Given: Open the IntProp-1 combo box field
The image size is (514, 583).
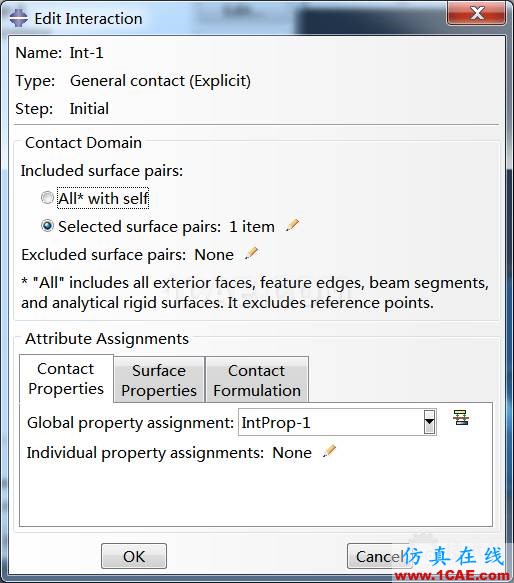Looking at the screenshot, I should point(337,422).
